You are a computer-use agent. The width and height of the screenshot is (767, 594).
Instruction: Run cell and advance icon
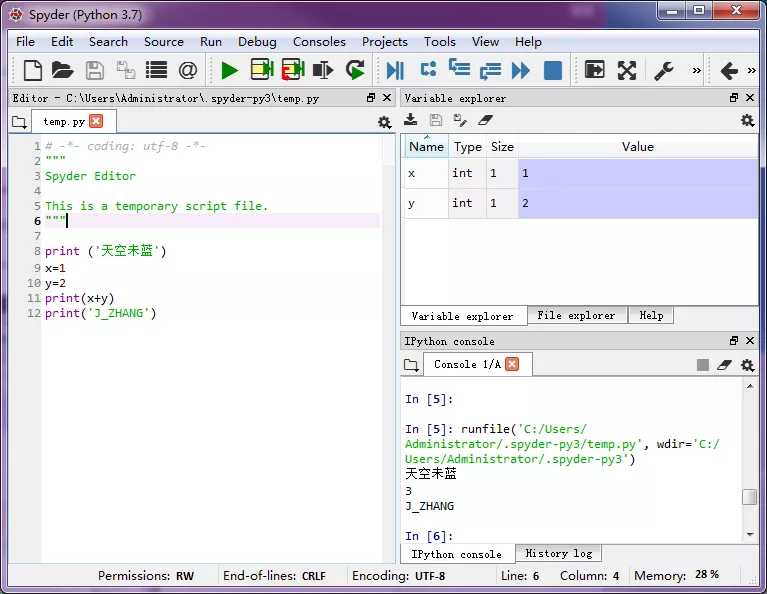click(x=293, y=69)
